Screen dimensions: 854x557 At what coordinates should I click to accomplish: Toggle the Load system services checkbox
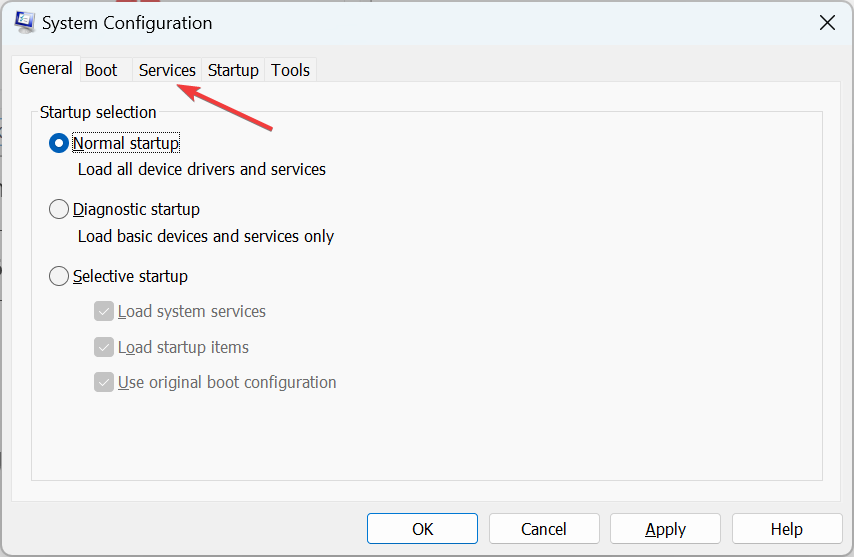(x=104, y=311)
